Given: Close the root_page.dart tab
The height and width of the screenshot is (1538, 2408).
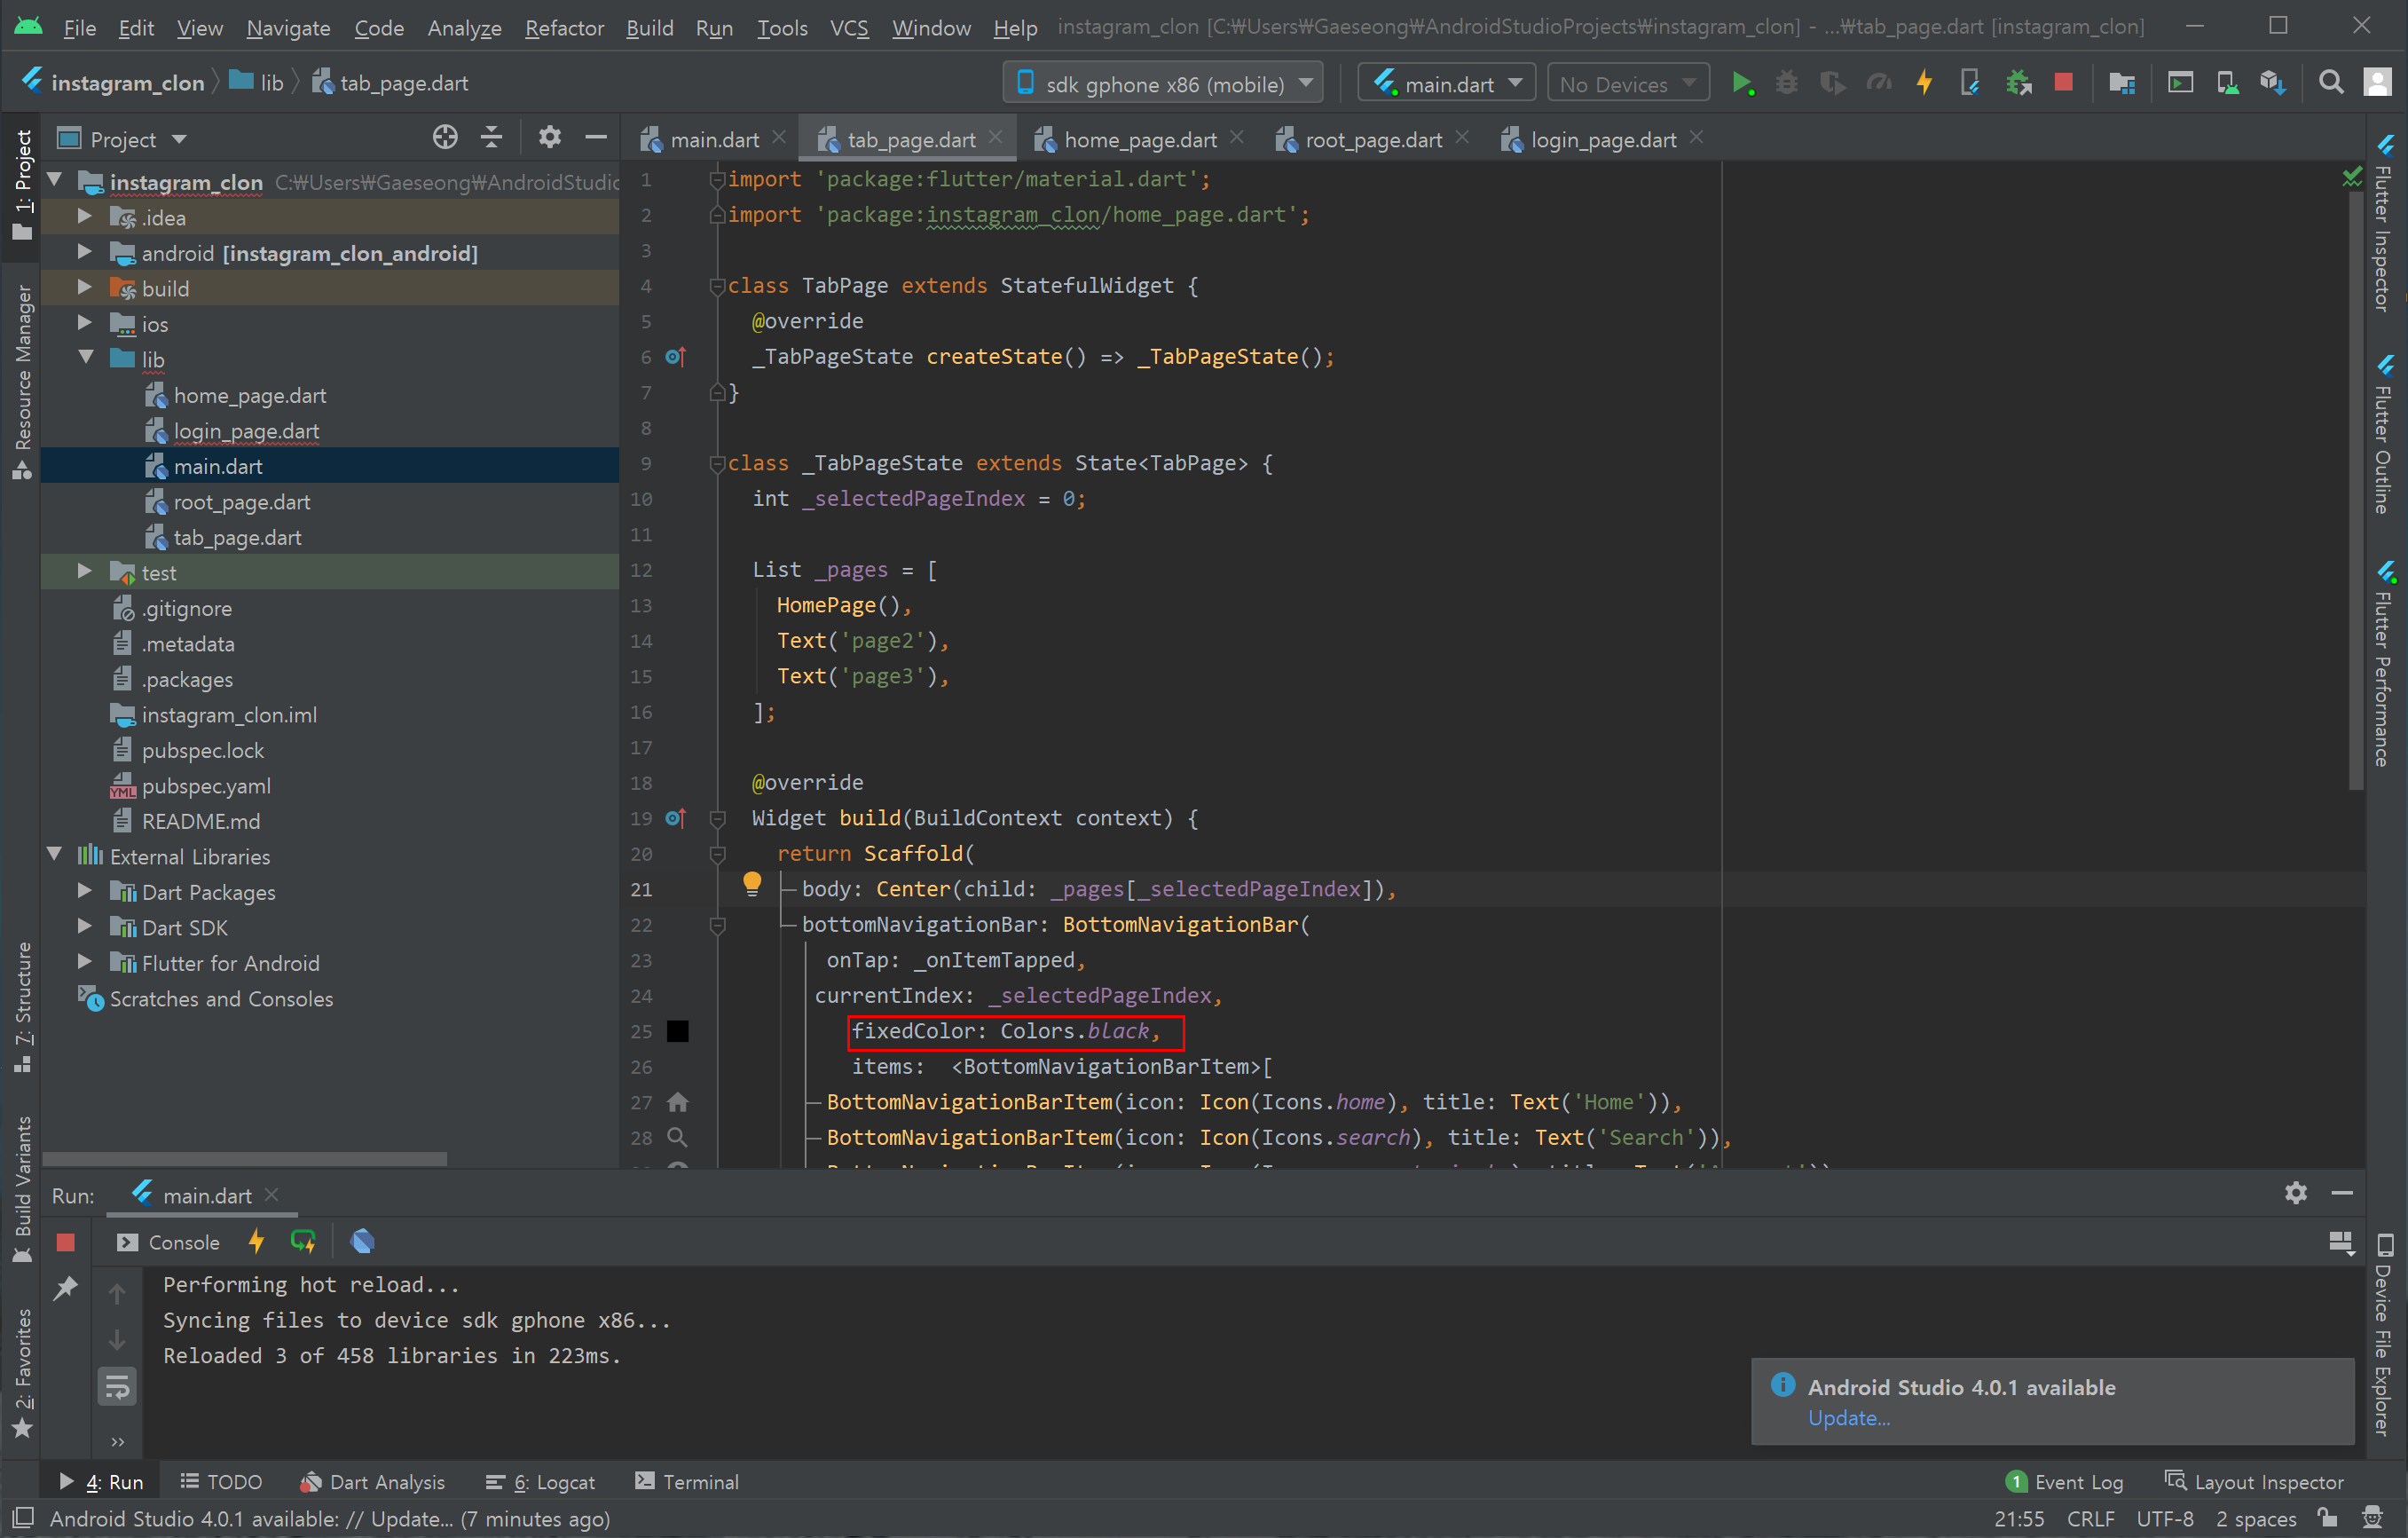Looking at the screenshot, I should [1462, 138].
